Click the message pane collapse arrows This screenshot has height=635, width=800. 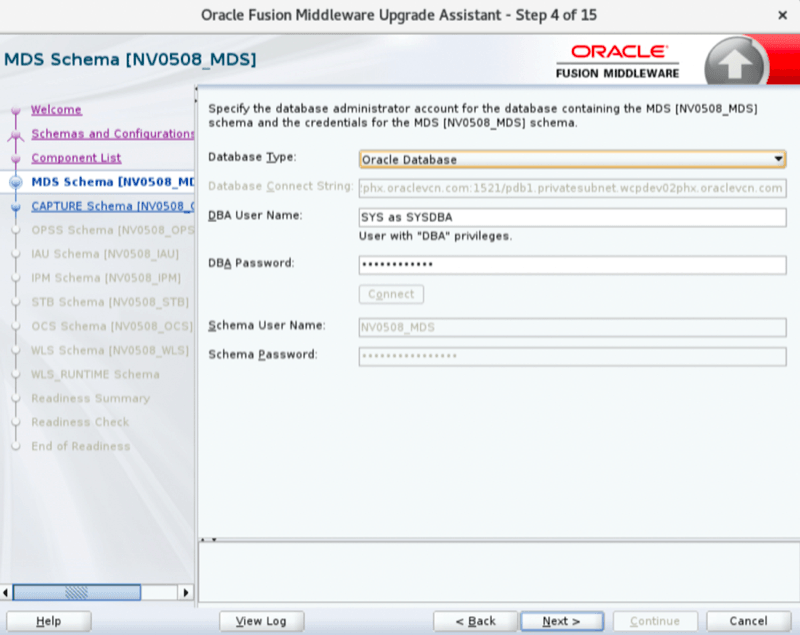click(x=209, y=539)
